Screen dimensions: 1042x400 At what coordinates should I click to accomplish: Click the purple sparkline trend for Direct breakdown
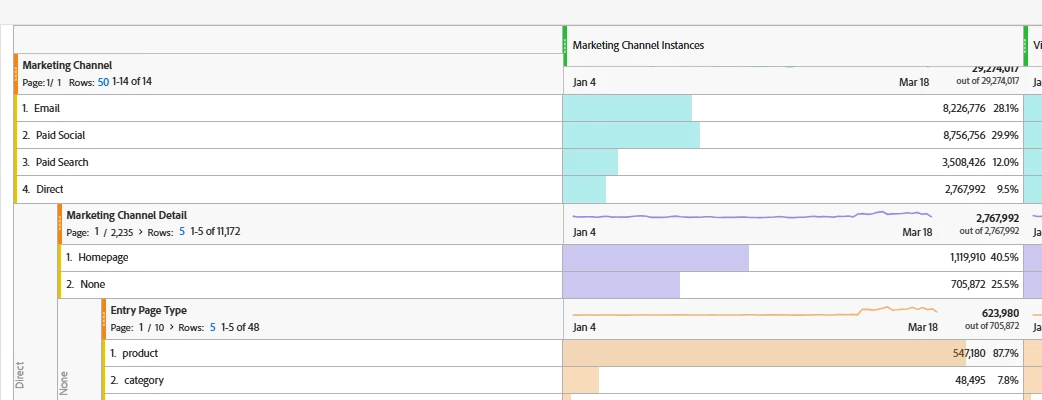tap(750, 214)
